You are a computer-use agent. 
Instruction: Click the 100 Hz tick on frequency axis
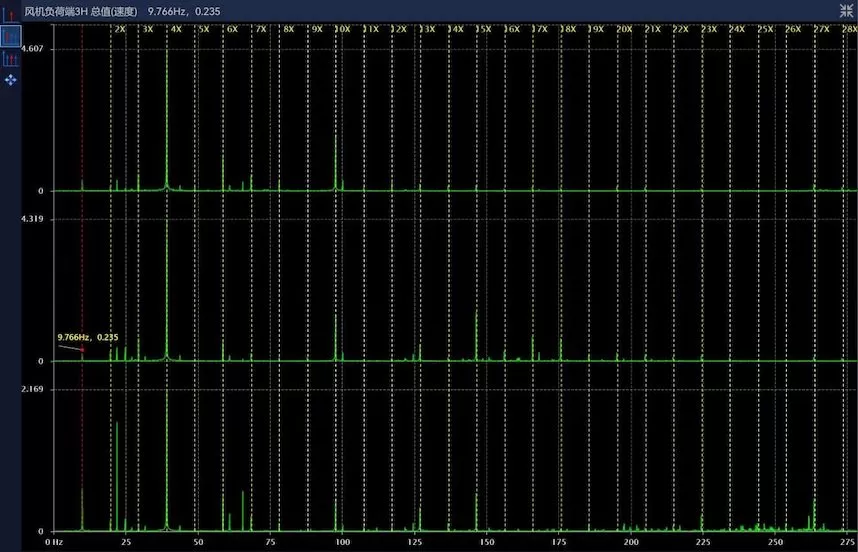(x=343, y=541)
